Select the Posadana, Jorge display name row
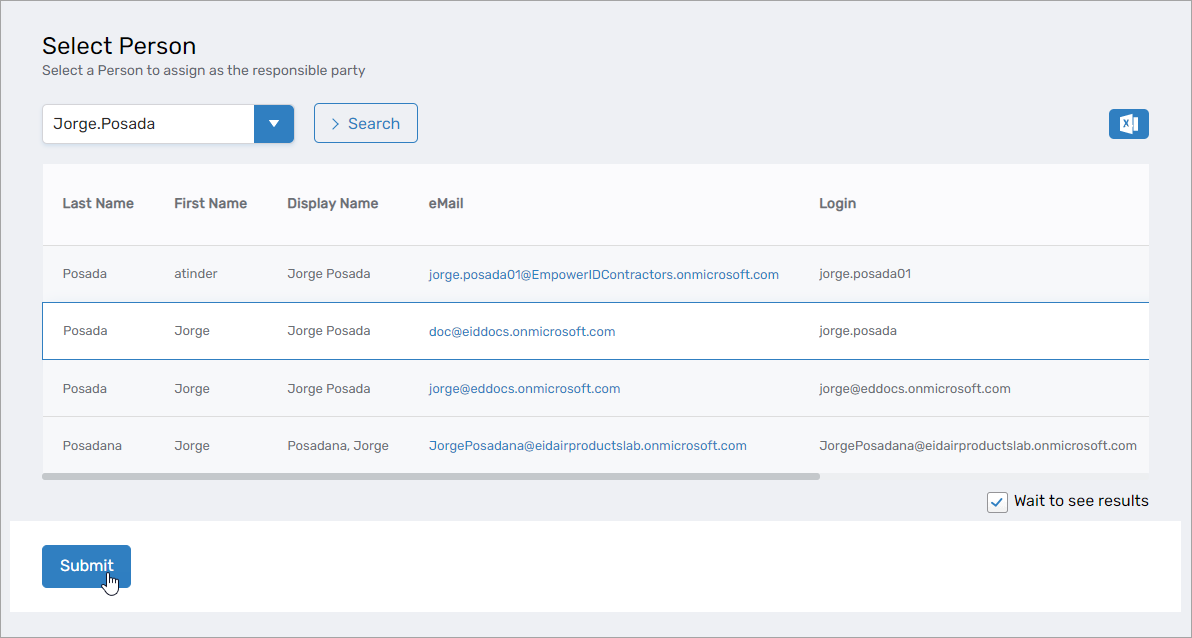Viewport: 1192px width, 638px height. pos(337,446)
